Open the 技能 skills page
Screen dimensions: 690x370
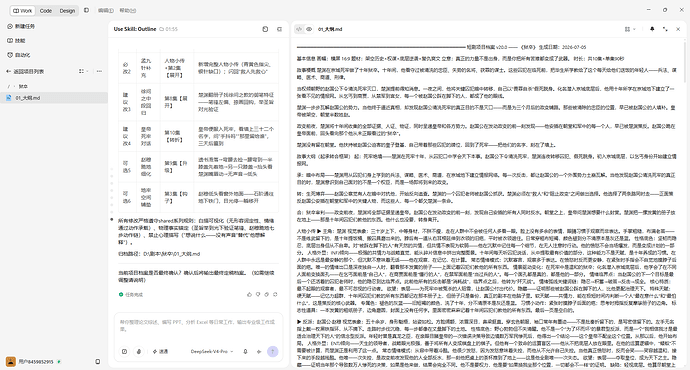16,40
